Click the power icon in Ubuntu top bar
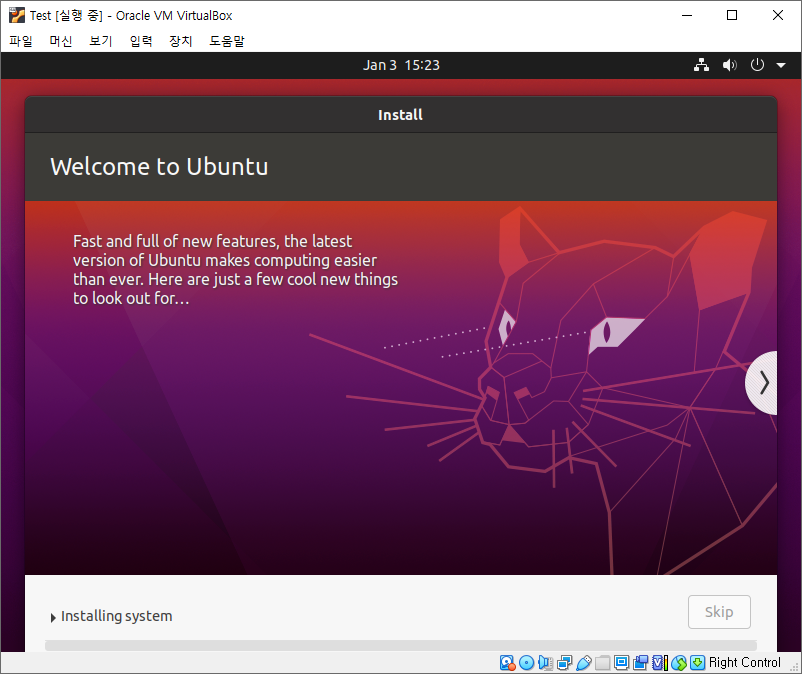Screen dimensions: 802x674 pos(757,65)
